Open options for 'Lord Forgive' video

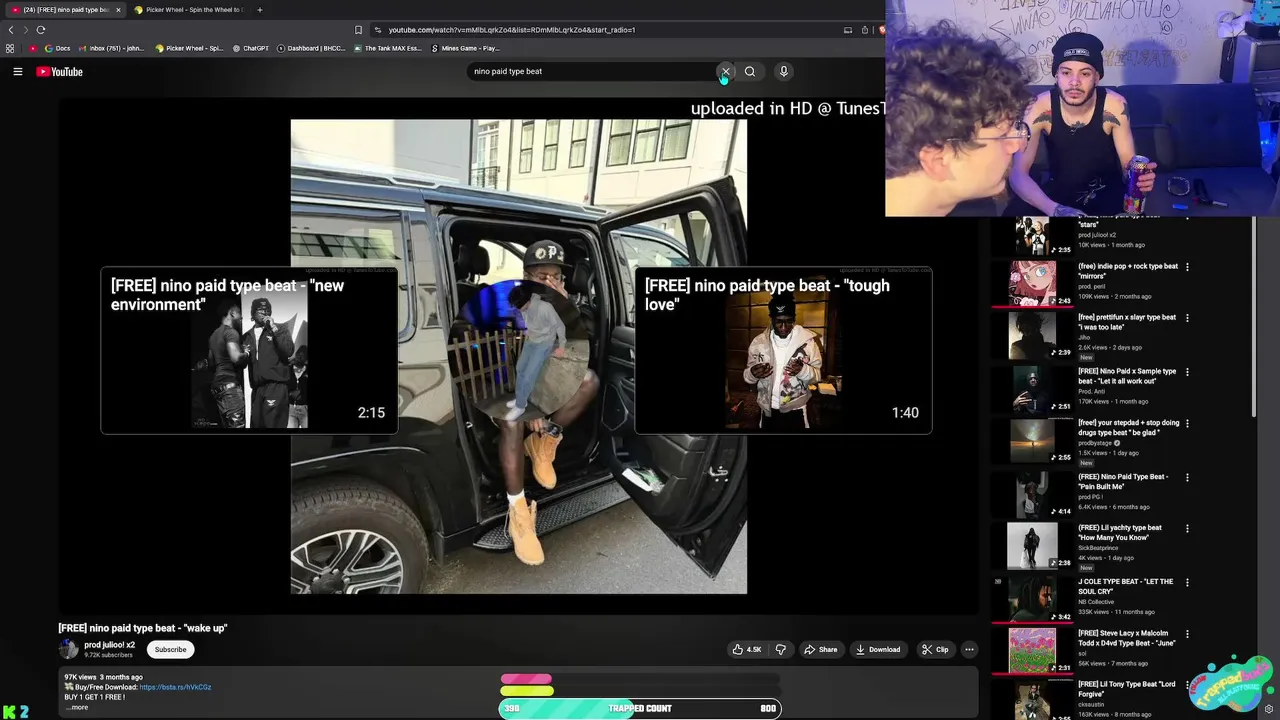tap(1187, 685)
